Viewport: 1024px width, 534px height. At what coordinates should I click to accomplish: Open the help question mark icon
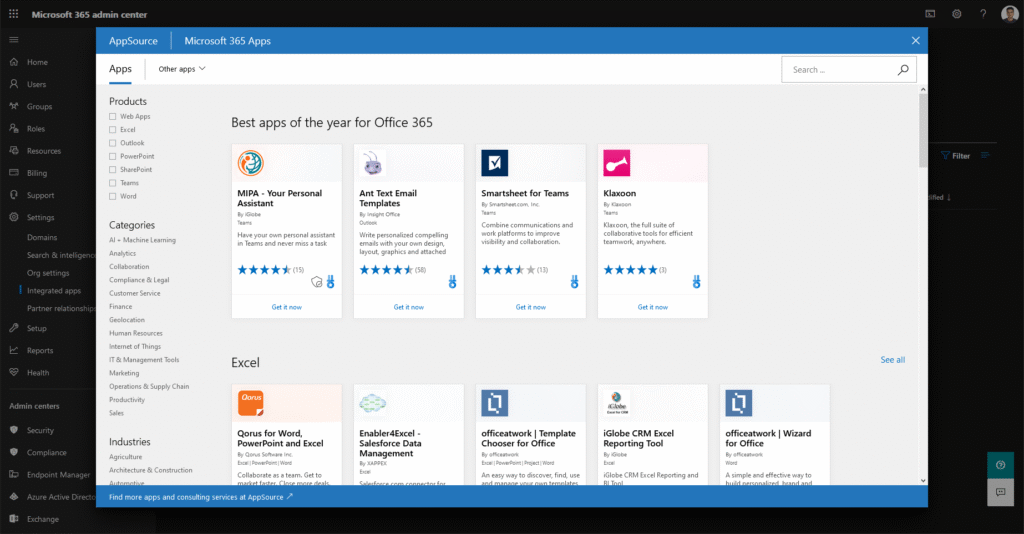[x=983, y=14]
